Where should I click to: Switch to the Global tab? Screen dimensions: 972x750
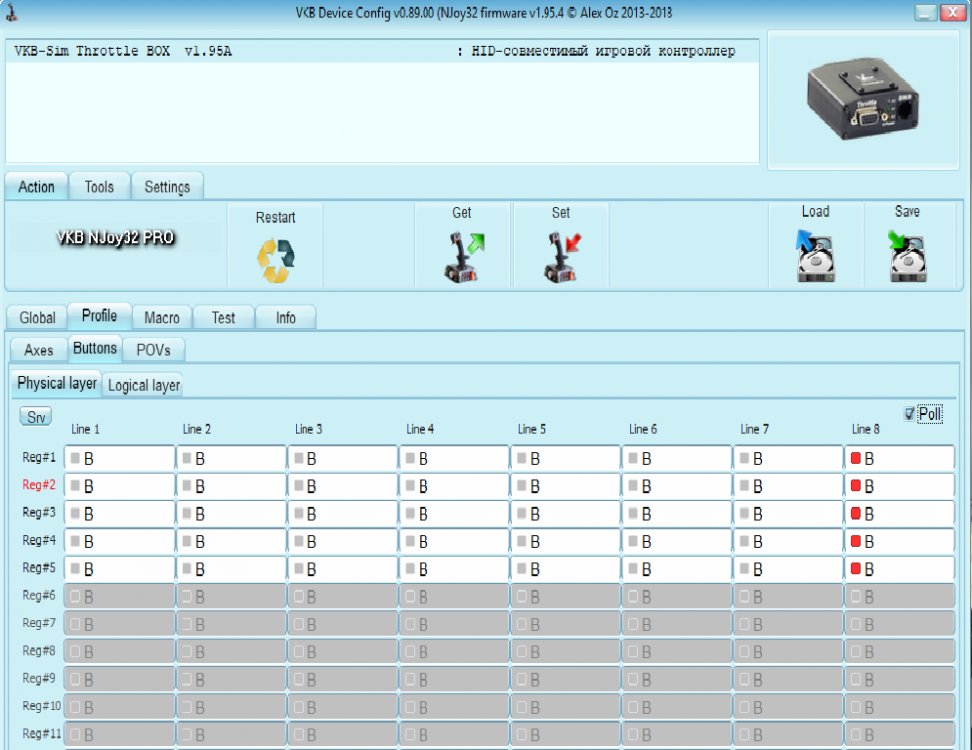point(37,317)
